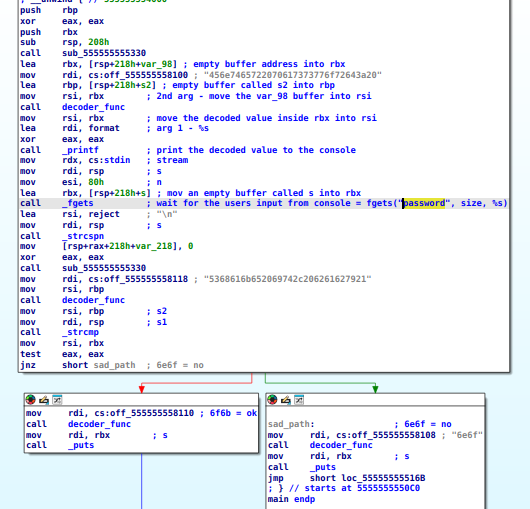Click the sub rsp, 208h instruction
Screen dimensions: 530x509
(x=65, y=42)
